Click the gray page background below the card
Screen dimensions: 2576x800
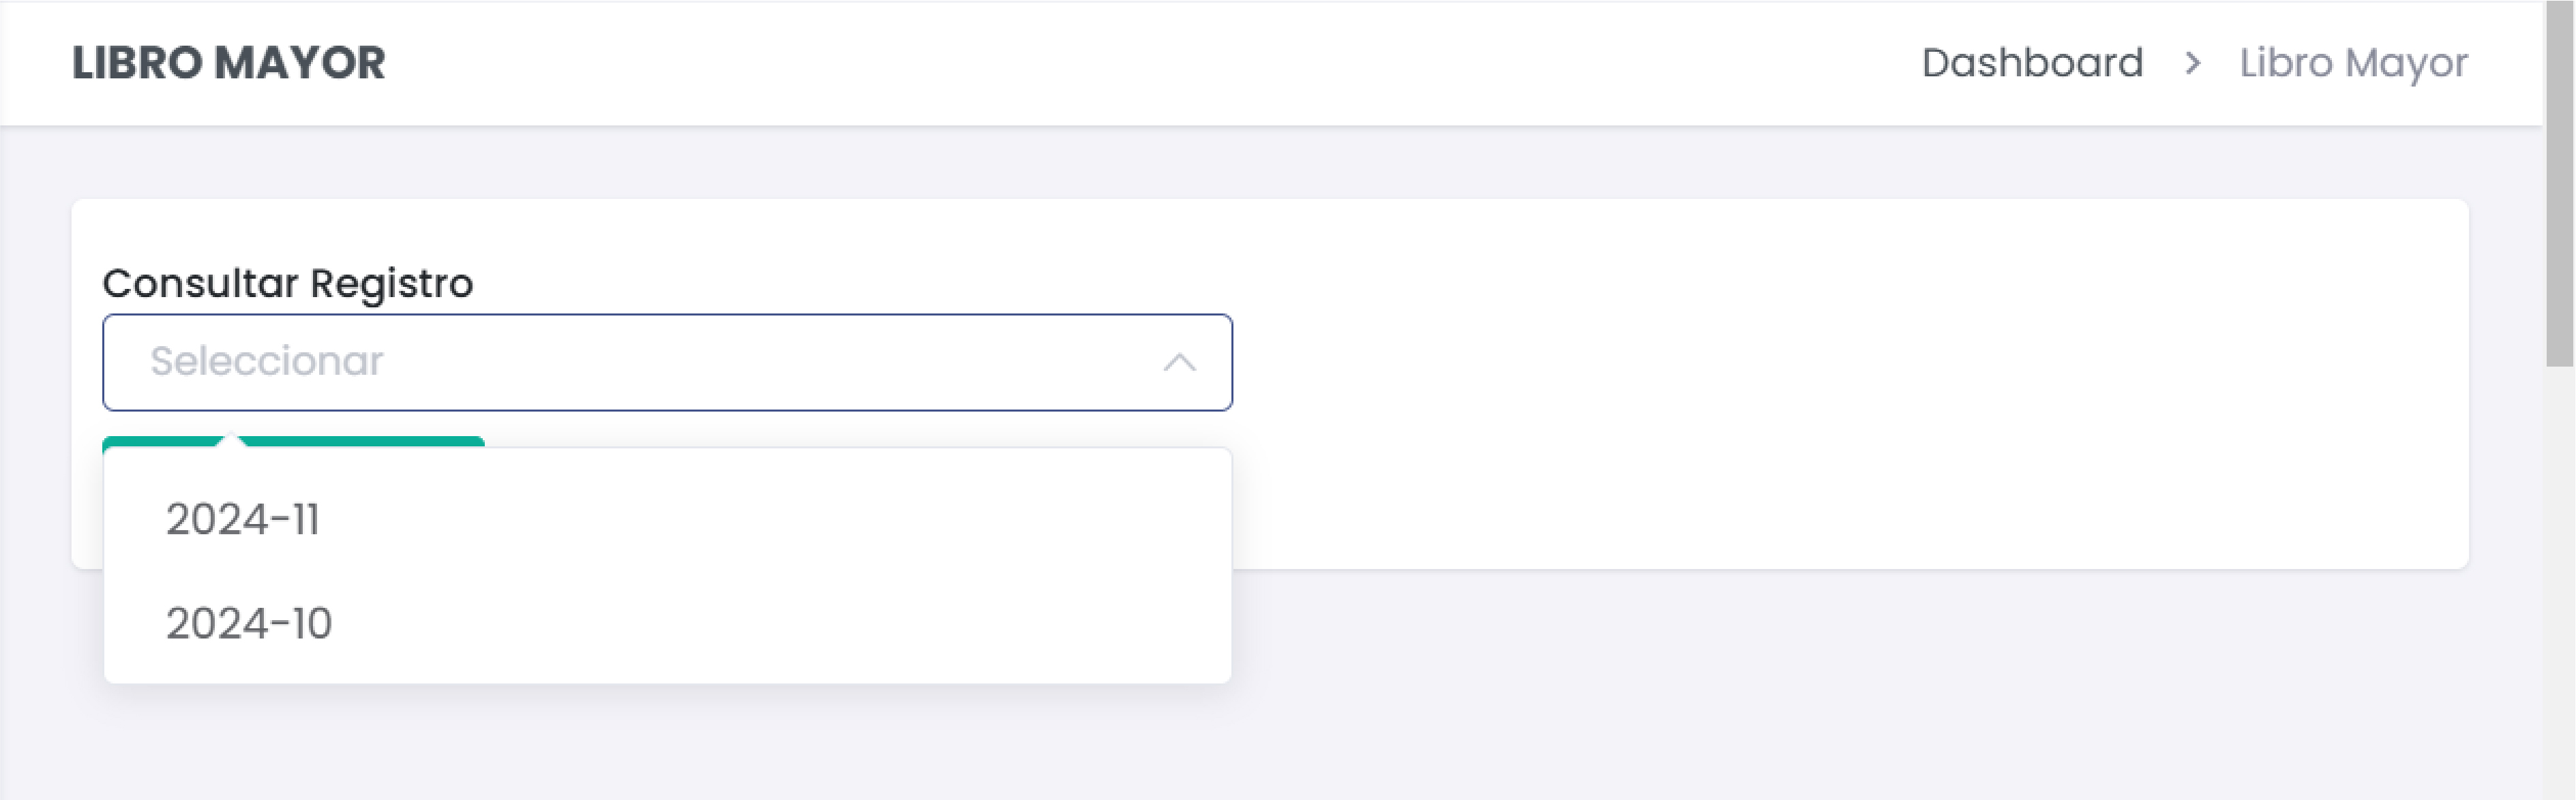pos(1800,690)
